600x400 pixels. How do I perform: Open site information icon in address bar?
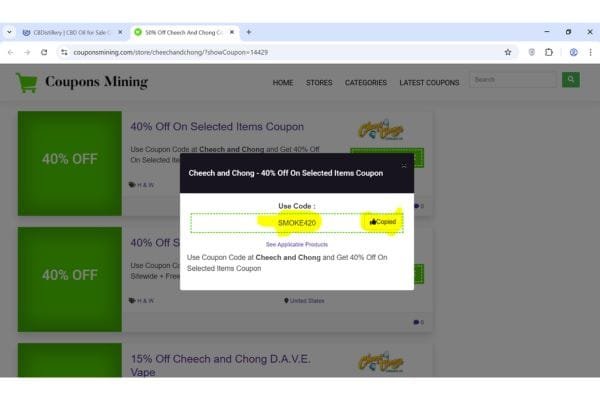tap(64, 52)
